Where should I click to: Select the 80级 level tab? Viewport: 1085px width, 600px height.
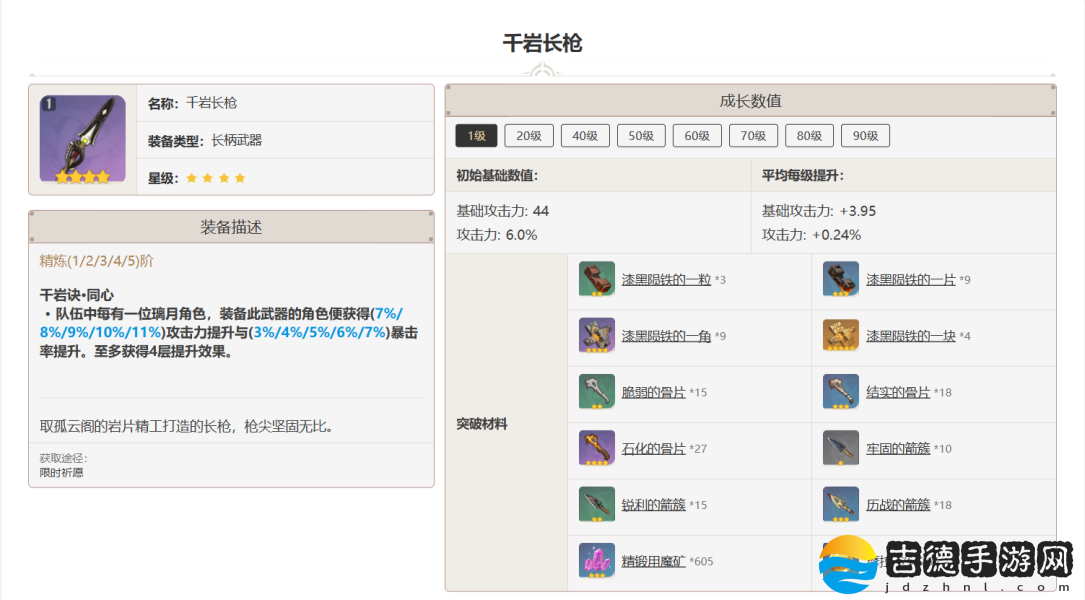click(x=809, y=136)
